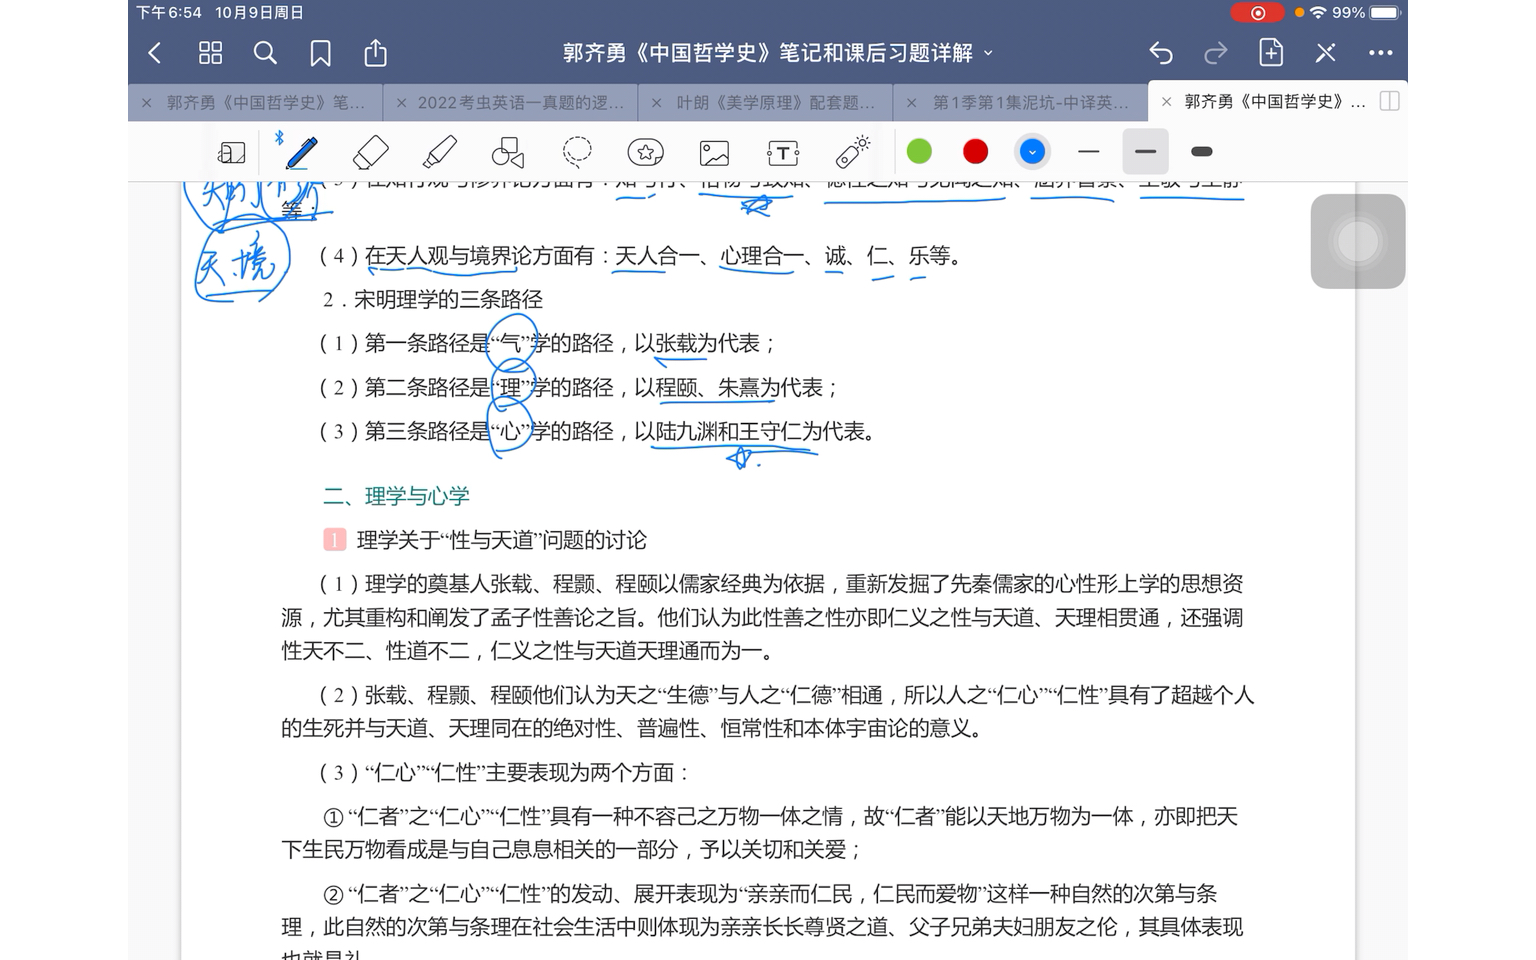1536x960 pixels.
Task: Open the more options ellipsis menu
Action: click(1381, 53)
